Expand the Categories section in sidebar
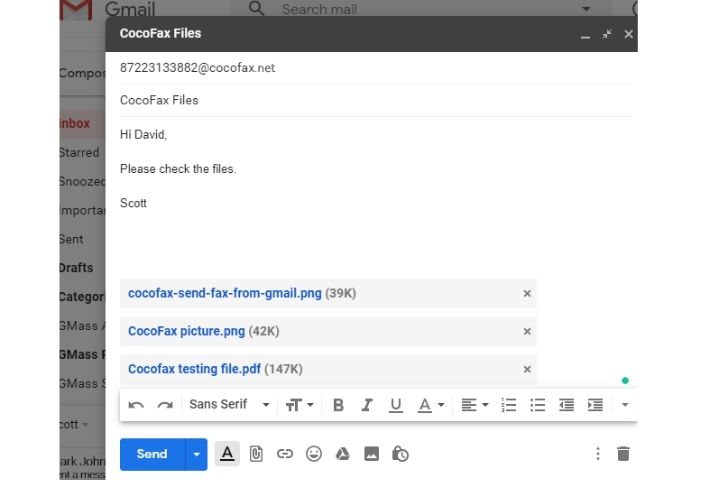 tap(83, 297)
